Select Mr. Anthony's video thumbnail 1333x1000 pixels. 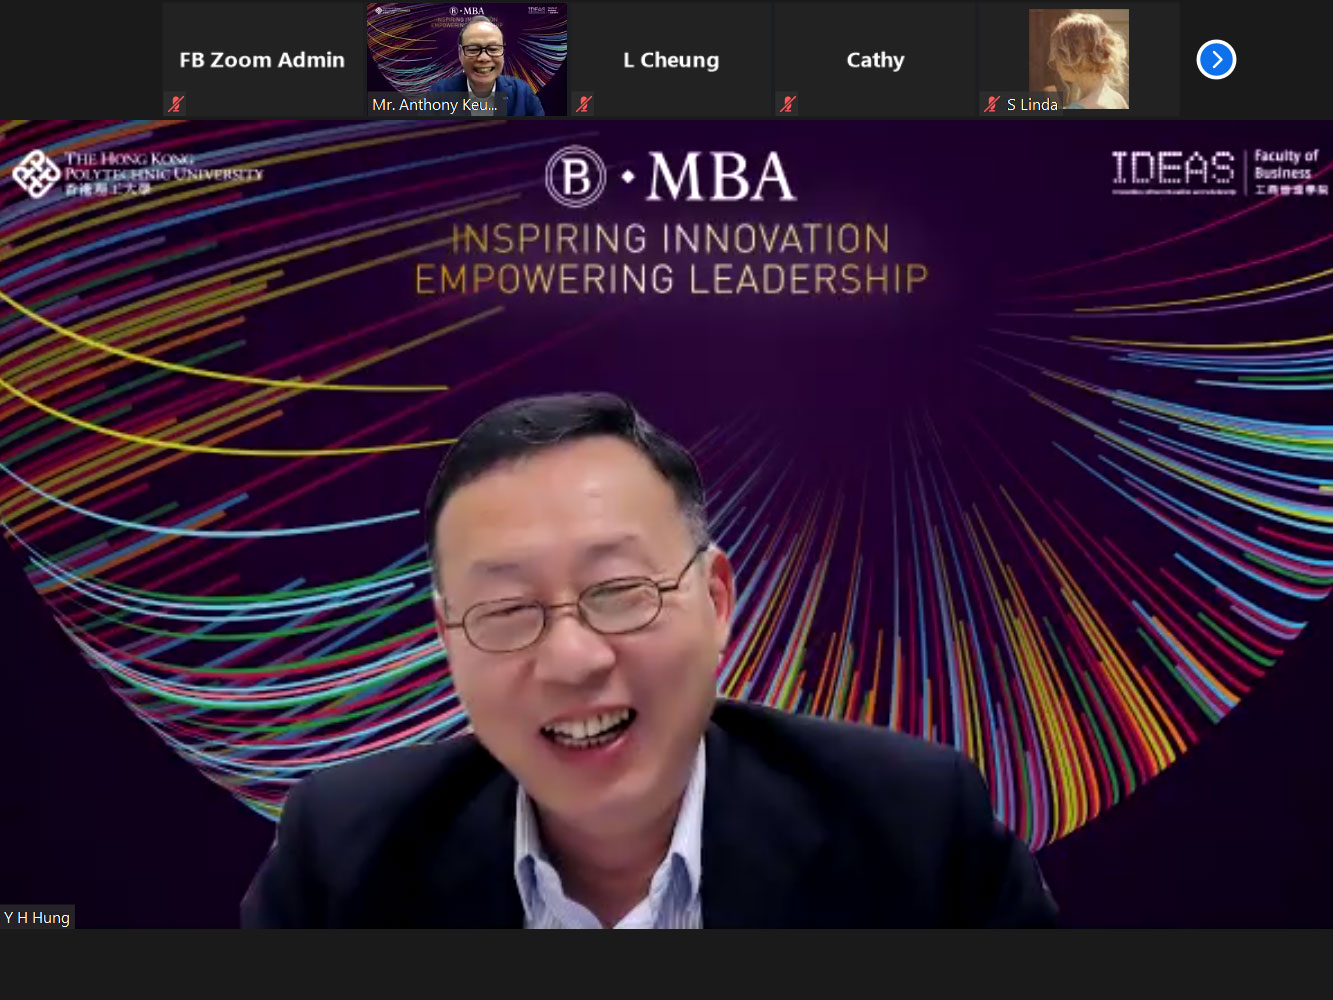(467, 52)
